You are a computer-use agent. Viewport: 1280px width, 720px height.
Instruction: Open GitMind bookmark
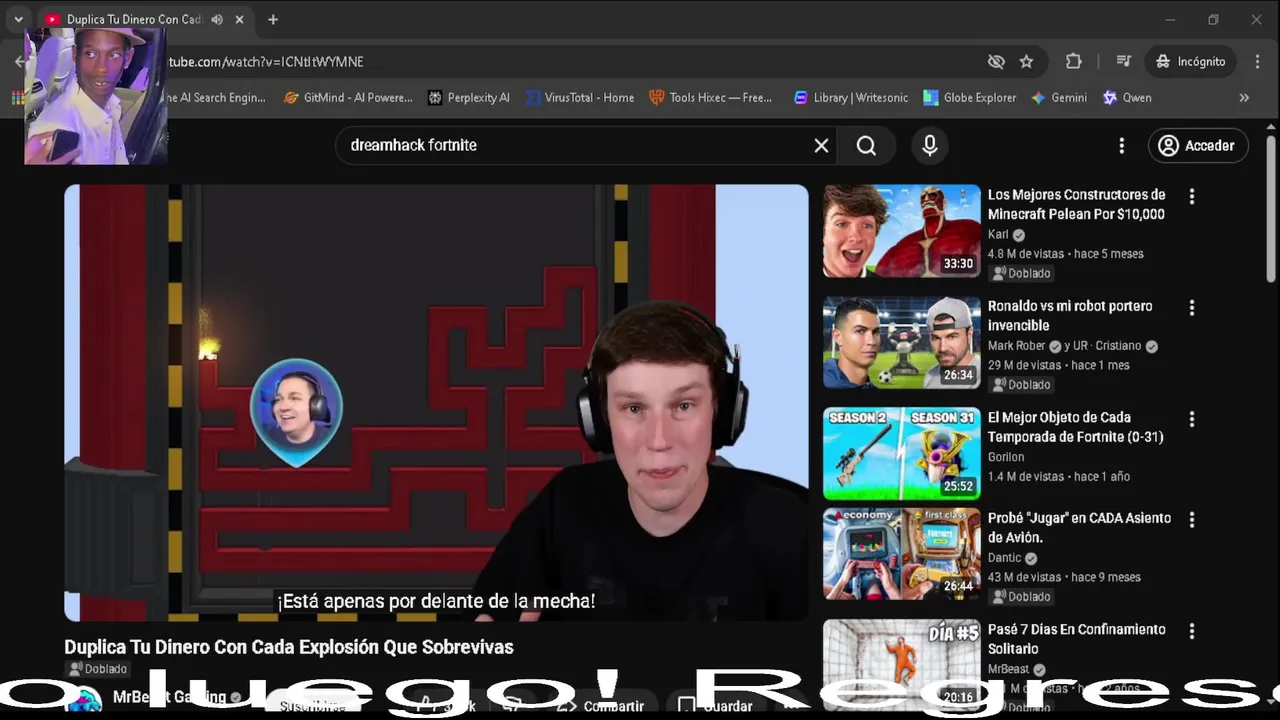[348, 98]
